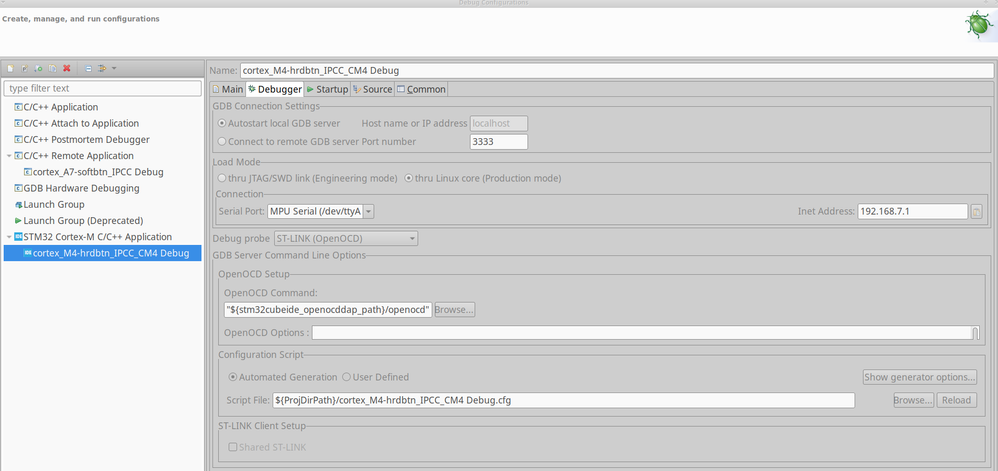The height and width of the screenshot is (471, 998).
Task: Select C/C++ Application in the tree
Action: point(60,107)
